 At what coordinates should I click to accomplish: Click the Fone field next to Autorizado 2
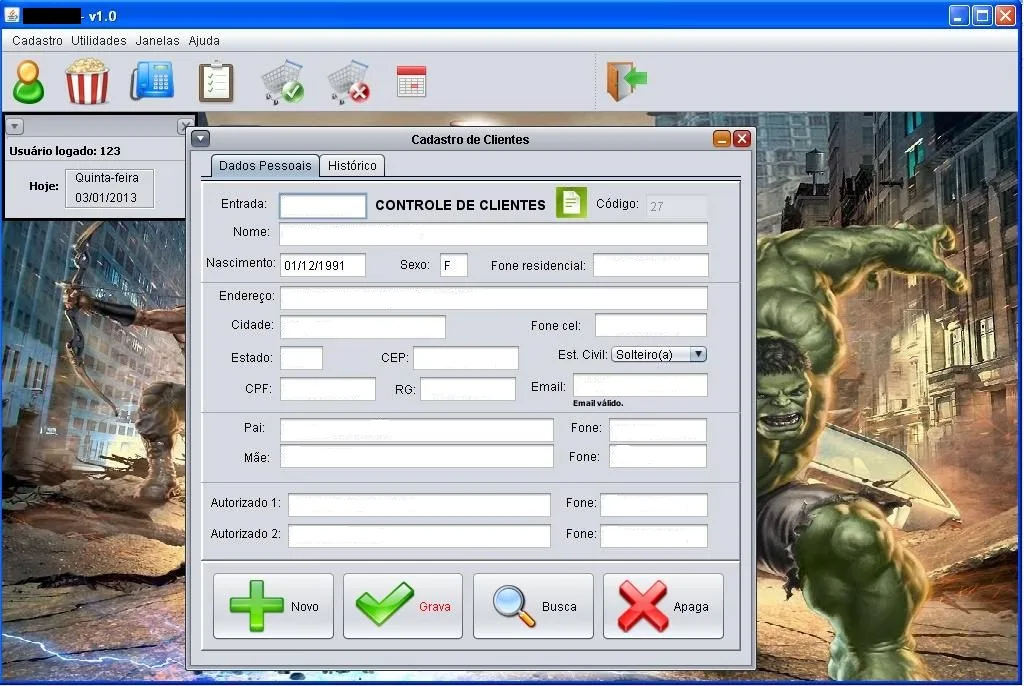pyautogui.click(x=654, y=536)
